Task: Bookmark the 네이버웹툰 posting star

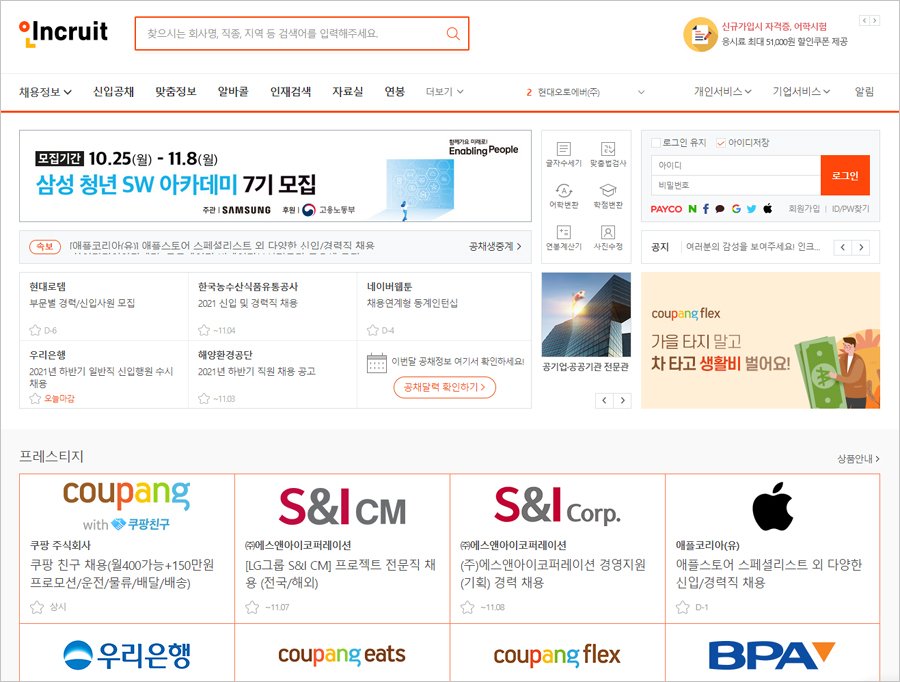Action: point(373,330)
